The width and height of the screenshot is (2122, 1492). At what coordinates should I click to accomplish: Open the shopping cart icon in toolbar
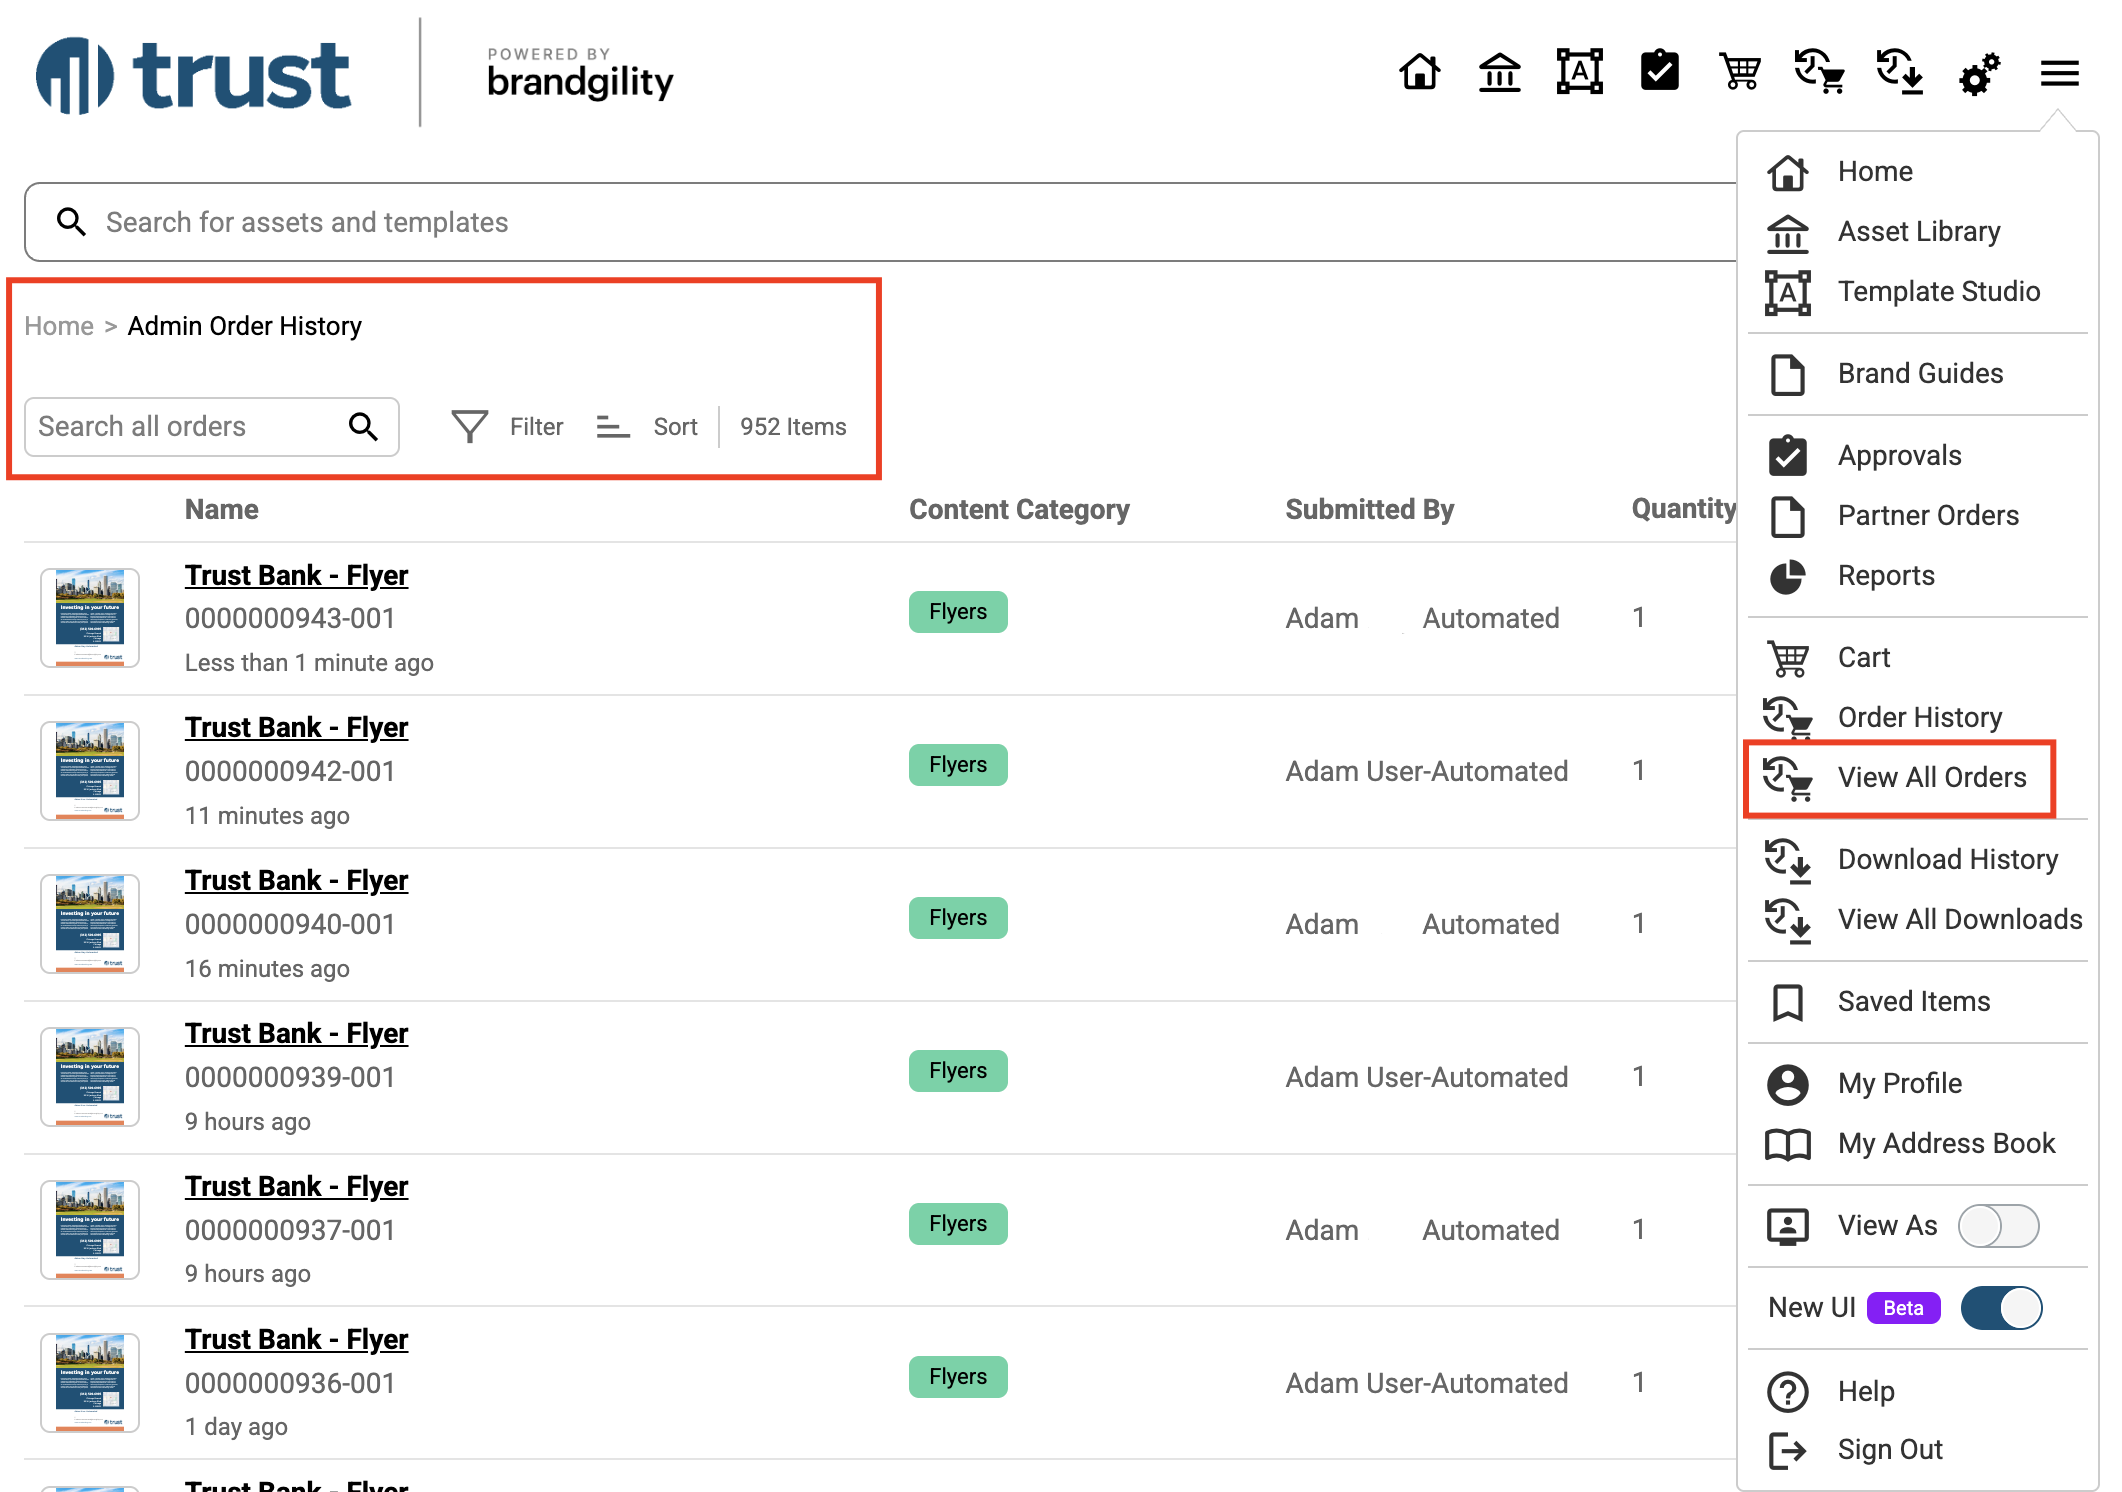[1739, 72]
